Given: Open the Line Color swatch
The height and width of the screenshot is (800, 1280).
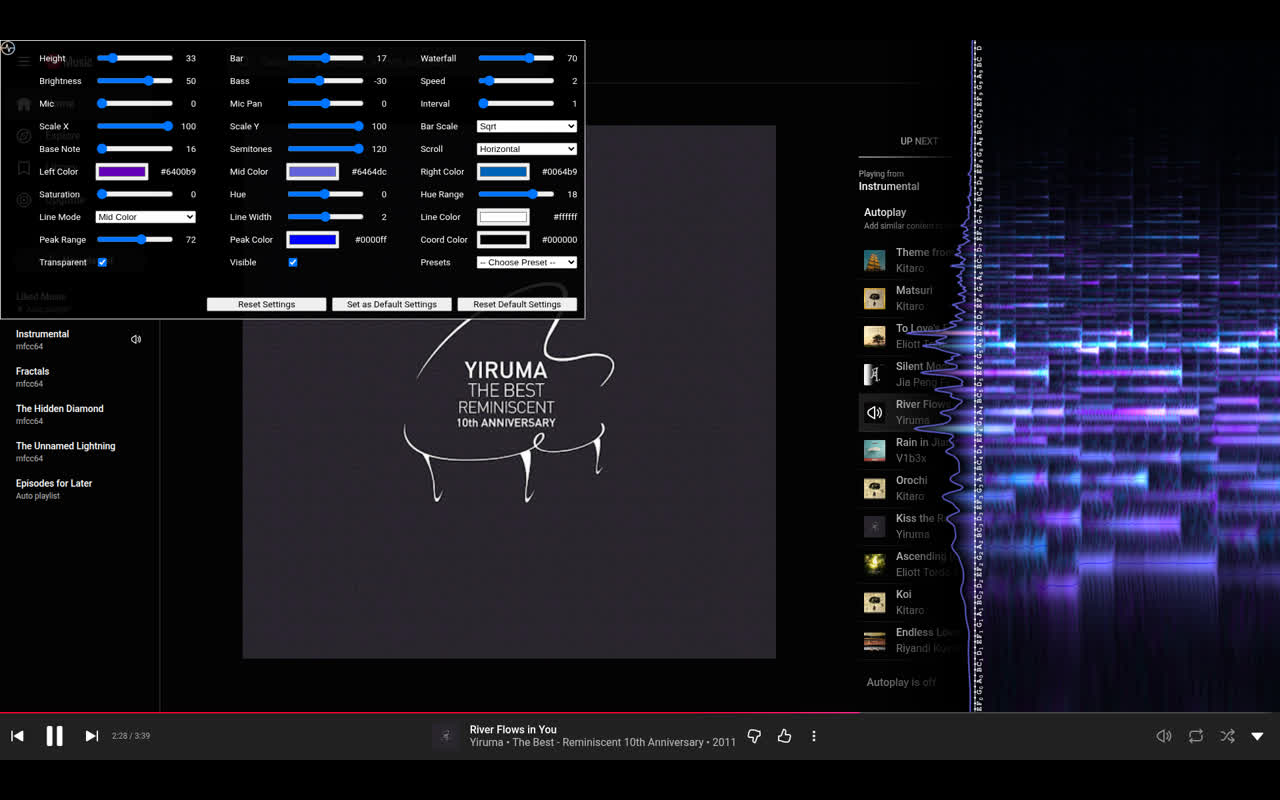Looking at the screenshot, I should coord(503,217).
